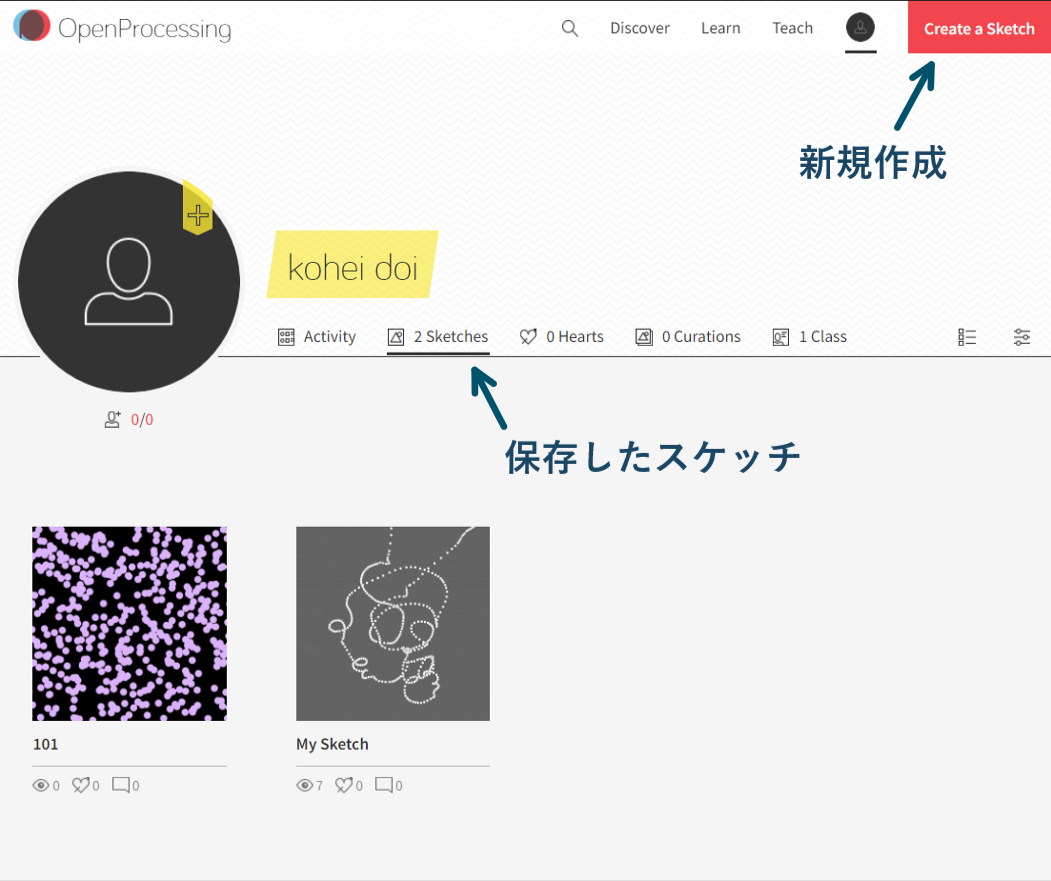The width and height of the screenshot is (1051, 881).
Task: Click the view count 7 on My Sketch
Action: coord(320,786)
